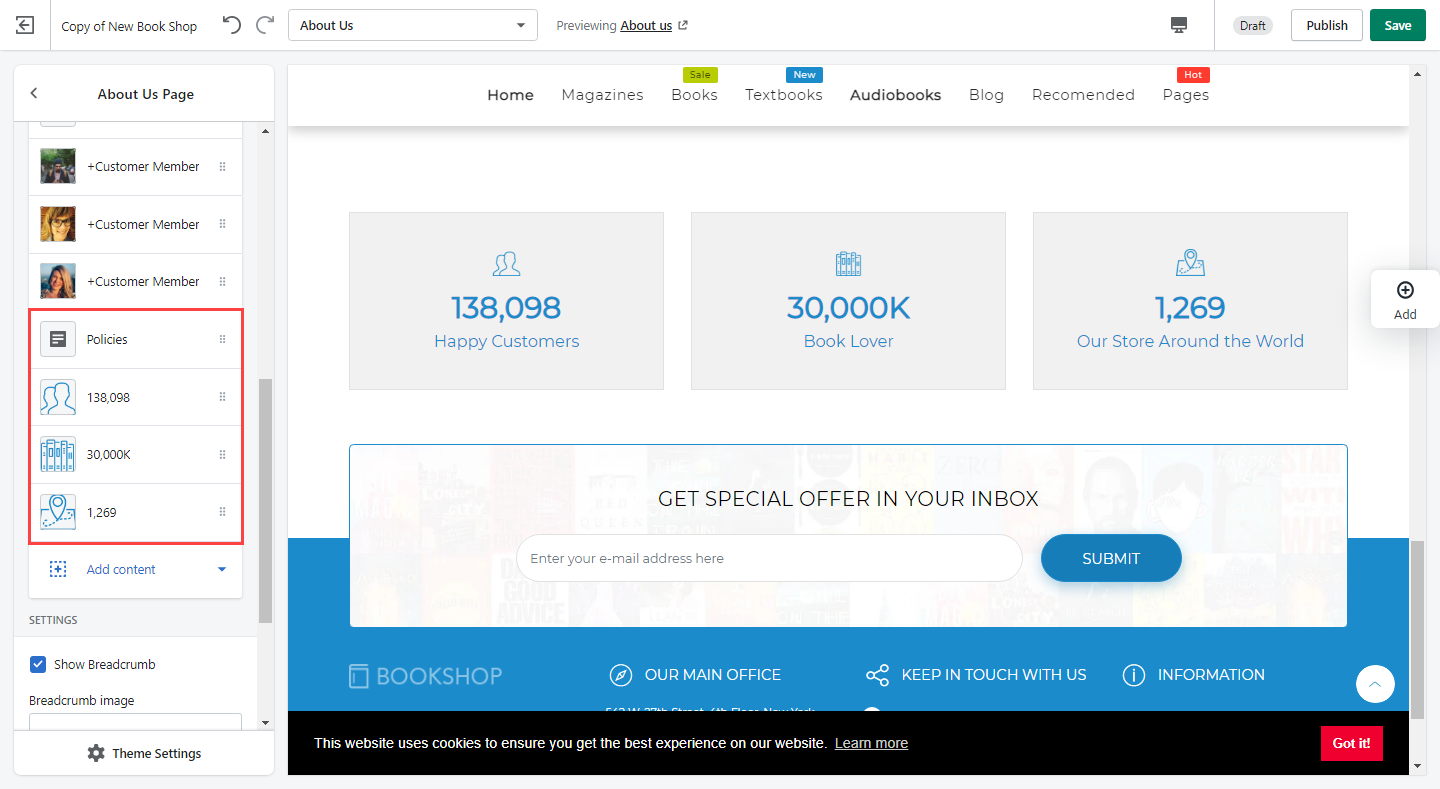Click the share icon beside Keep In Touch
Viewport: 1440px width, 789px height.
(877, 675)
